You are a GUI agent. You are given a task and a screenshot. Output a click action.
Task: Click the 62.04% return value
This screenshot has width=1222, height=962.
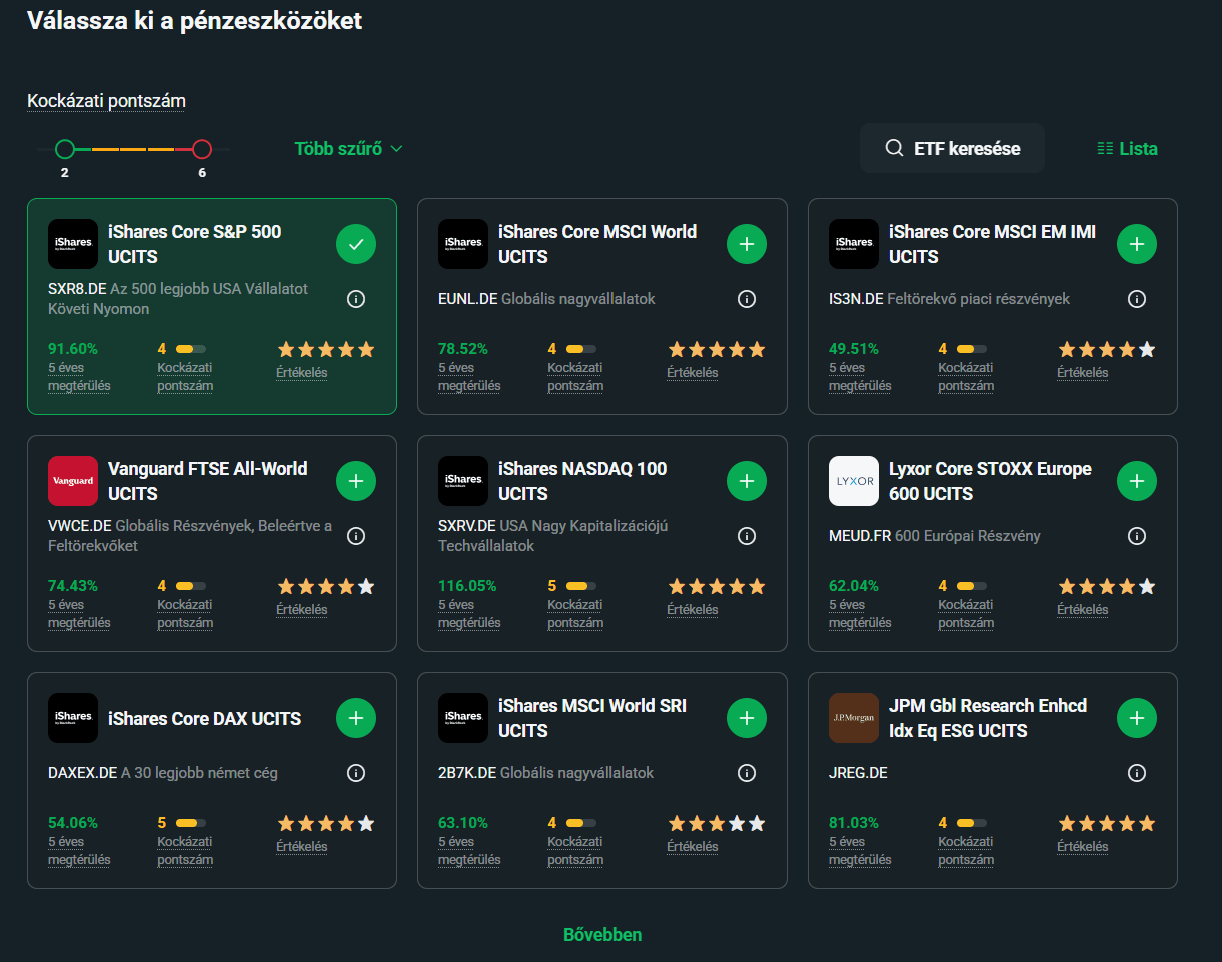[x=854, y=586]
